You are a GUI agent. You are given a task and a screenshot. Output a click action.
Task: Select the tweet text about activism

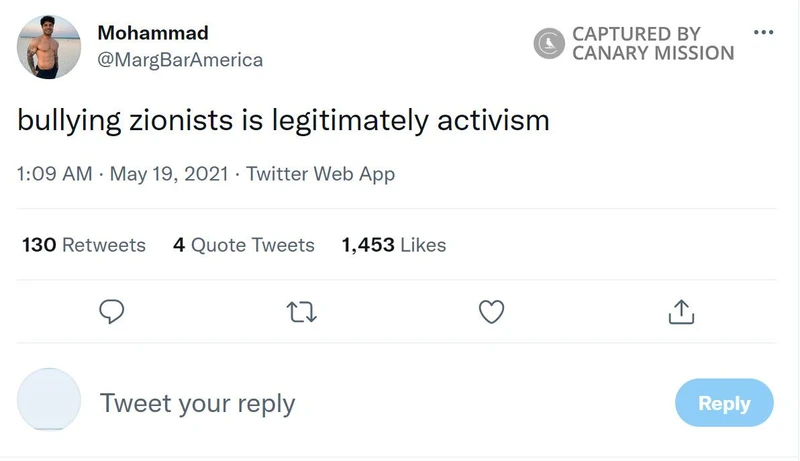(x=284, y=121)
